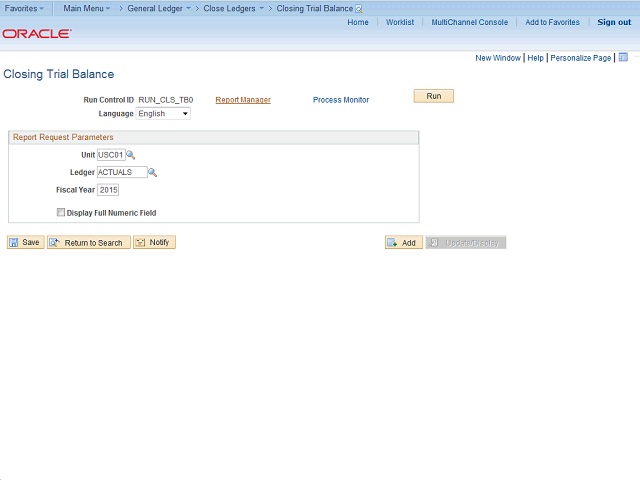Image resolution: width=640 pixels, height=480 pixels.
Task: Open MultiChannel Console link
Action: pos(469,22)
